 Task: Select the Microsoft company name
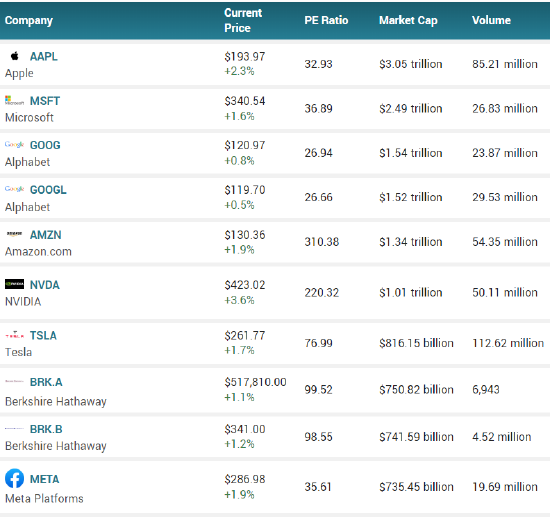[29, 118]
